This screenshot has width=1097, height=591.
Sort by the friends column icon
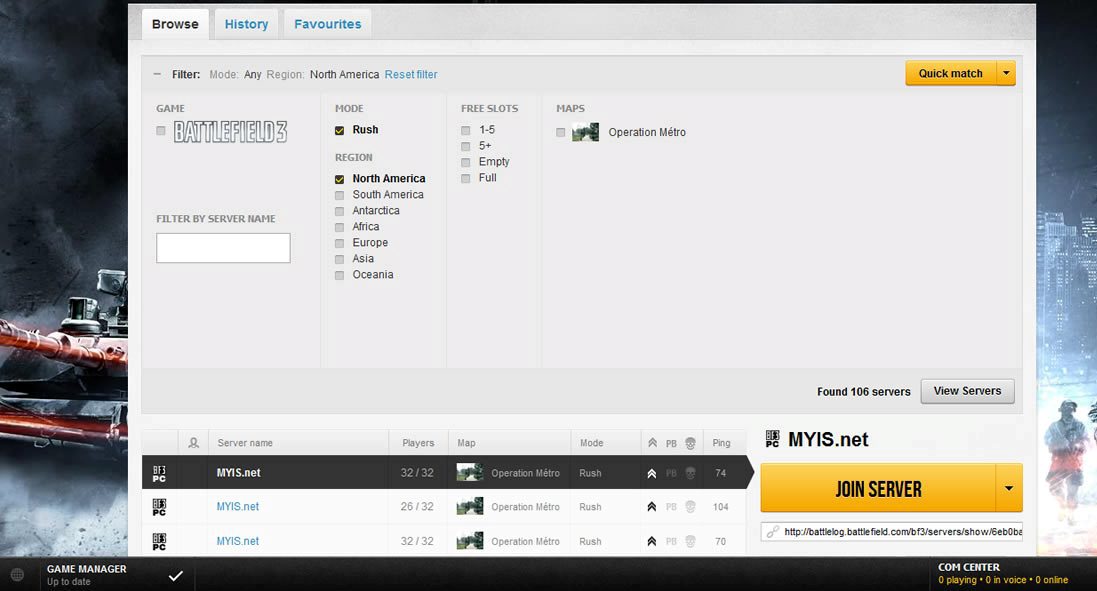[x=194, y=443]
